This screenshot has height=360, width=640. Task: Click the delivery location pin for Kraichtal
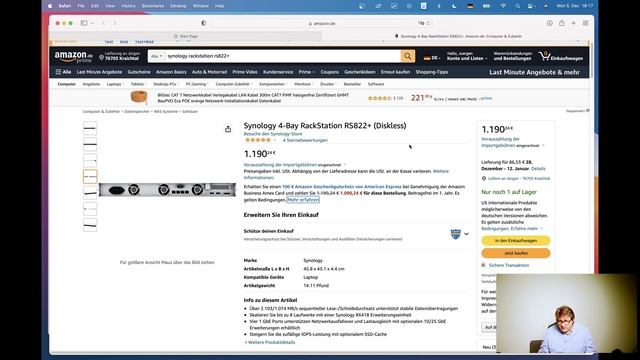click(101, 58)
